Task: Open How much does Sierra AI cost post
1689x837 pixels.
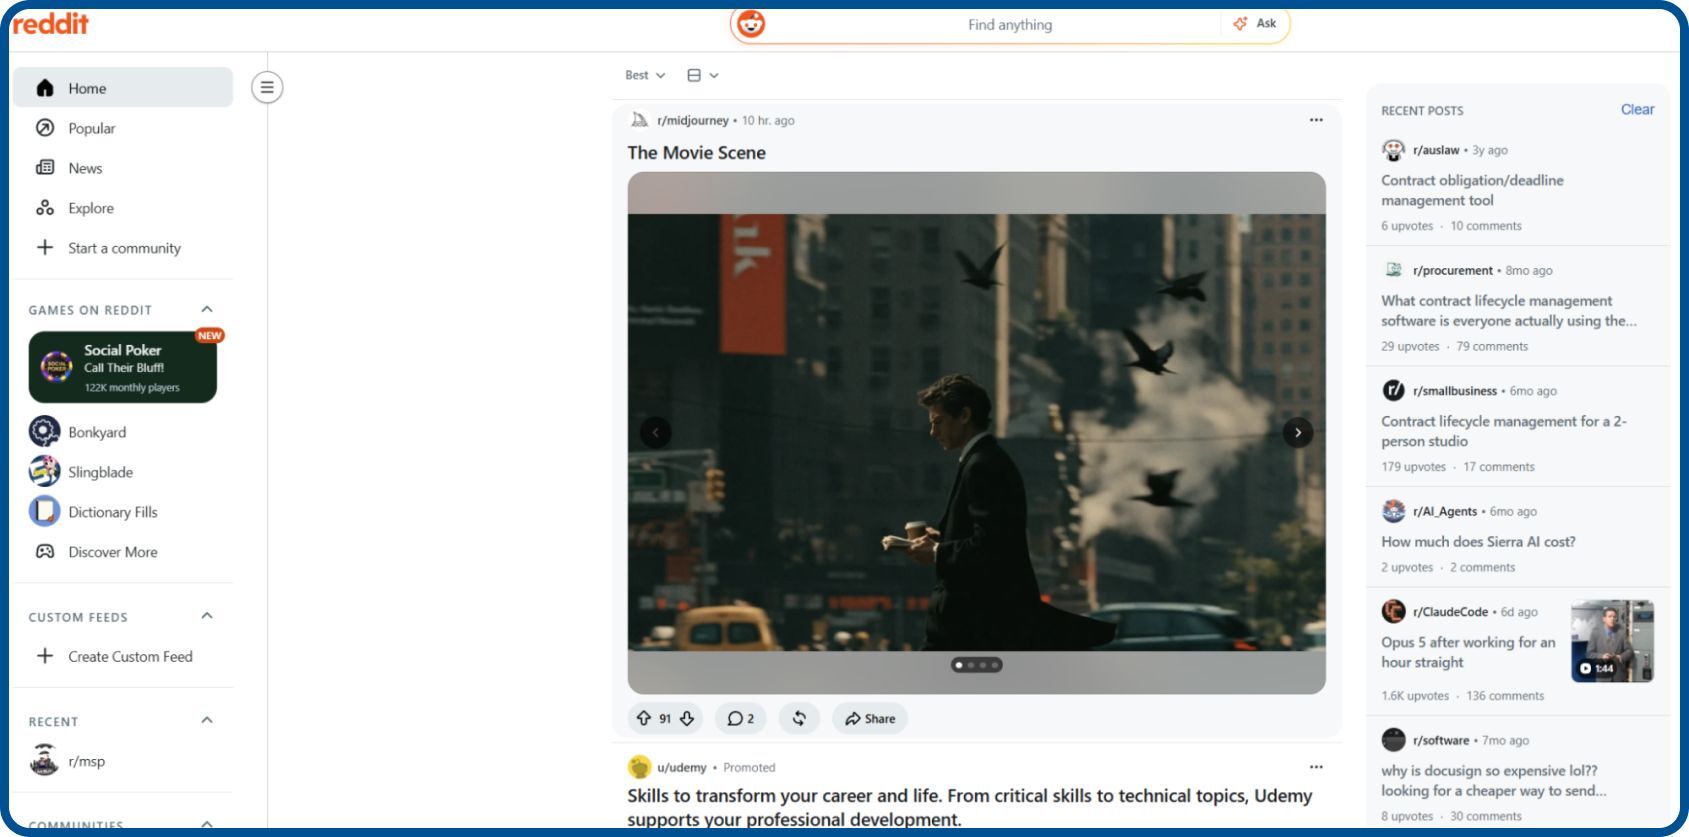Action: click(x=1478, y=541)
